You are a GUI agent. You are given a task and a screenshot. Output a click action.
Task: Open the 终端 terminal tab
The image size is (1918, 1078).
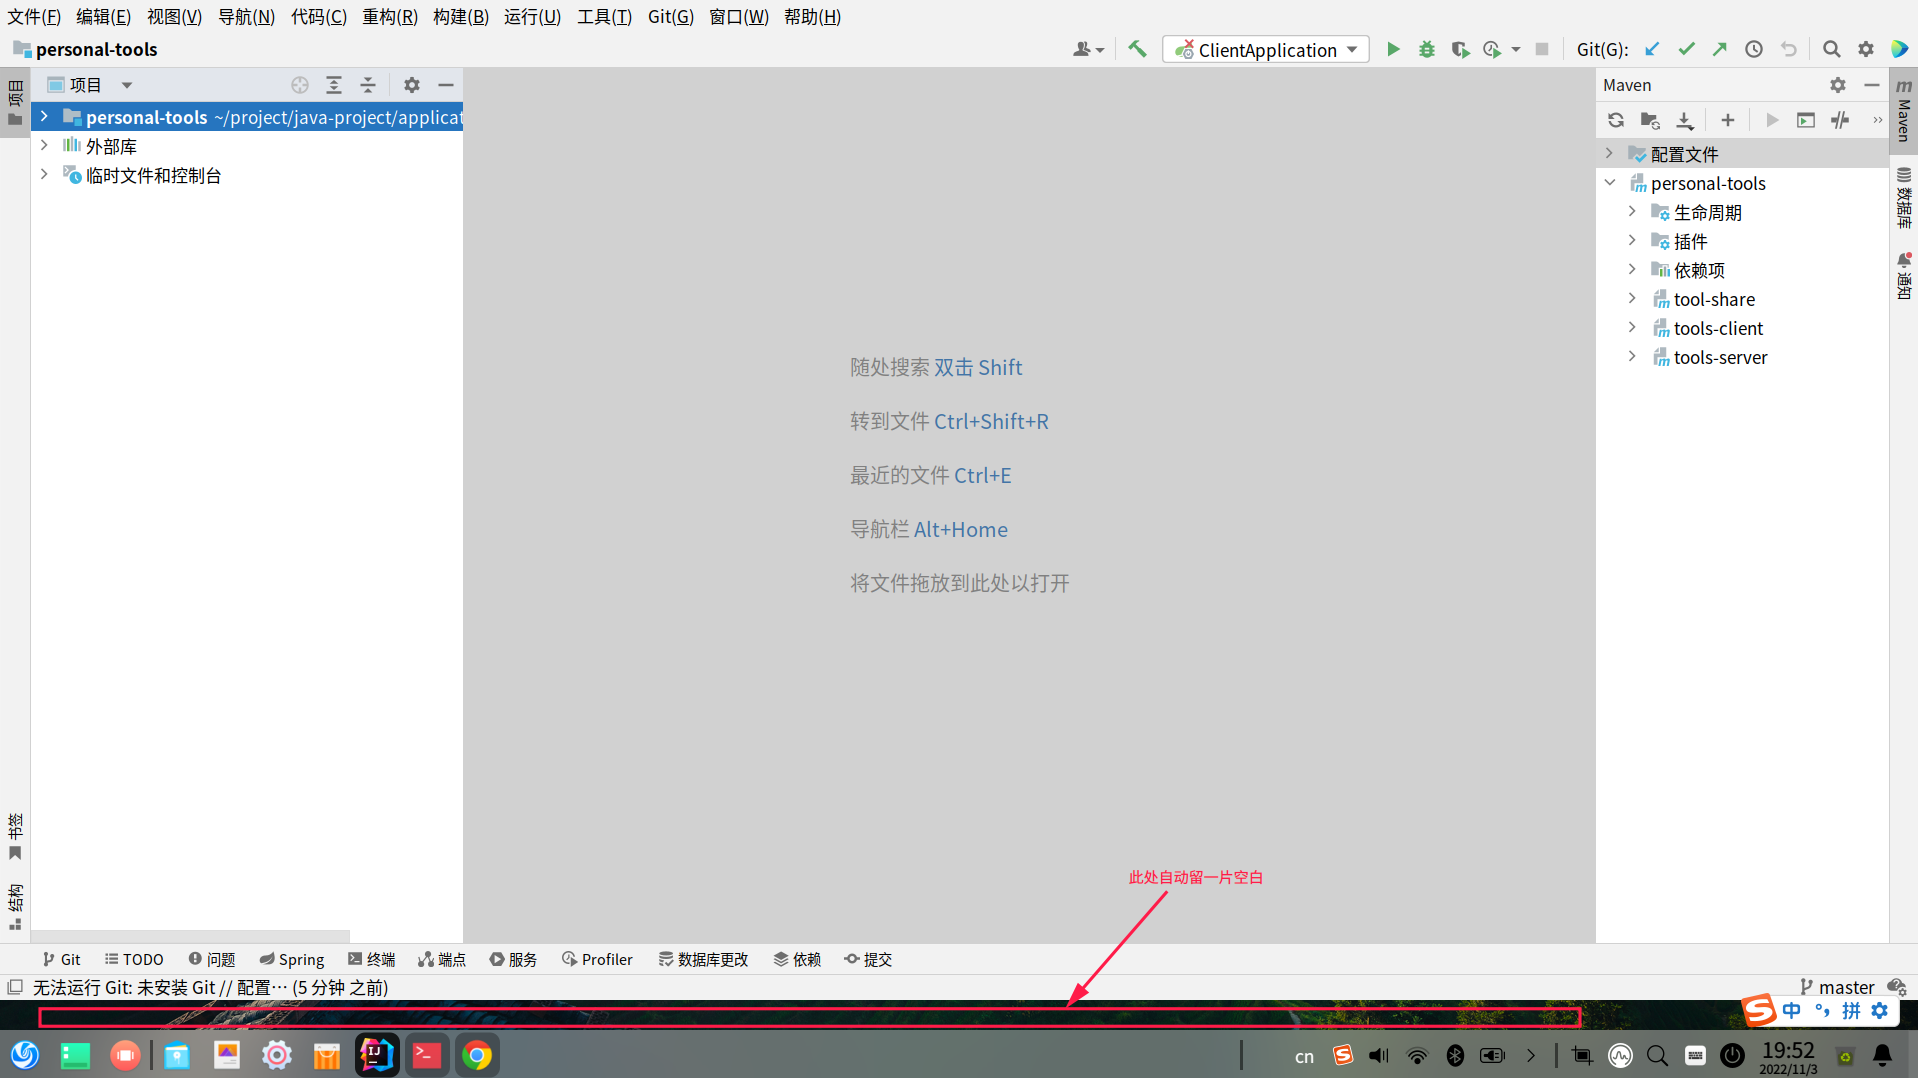pos(372,959)
